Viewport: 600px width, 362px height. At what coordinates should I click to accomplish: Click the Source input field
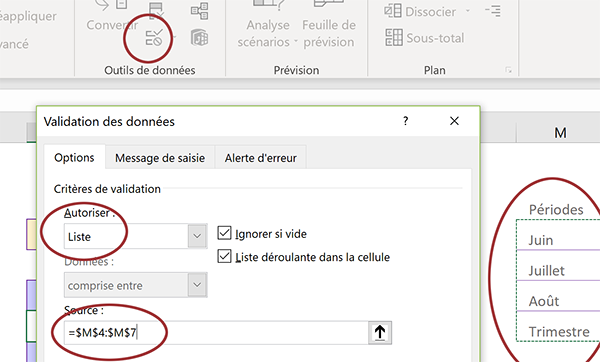[216, 332]
